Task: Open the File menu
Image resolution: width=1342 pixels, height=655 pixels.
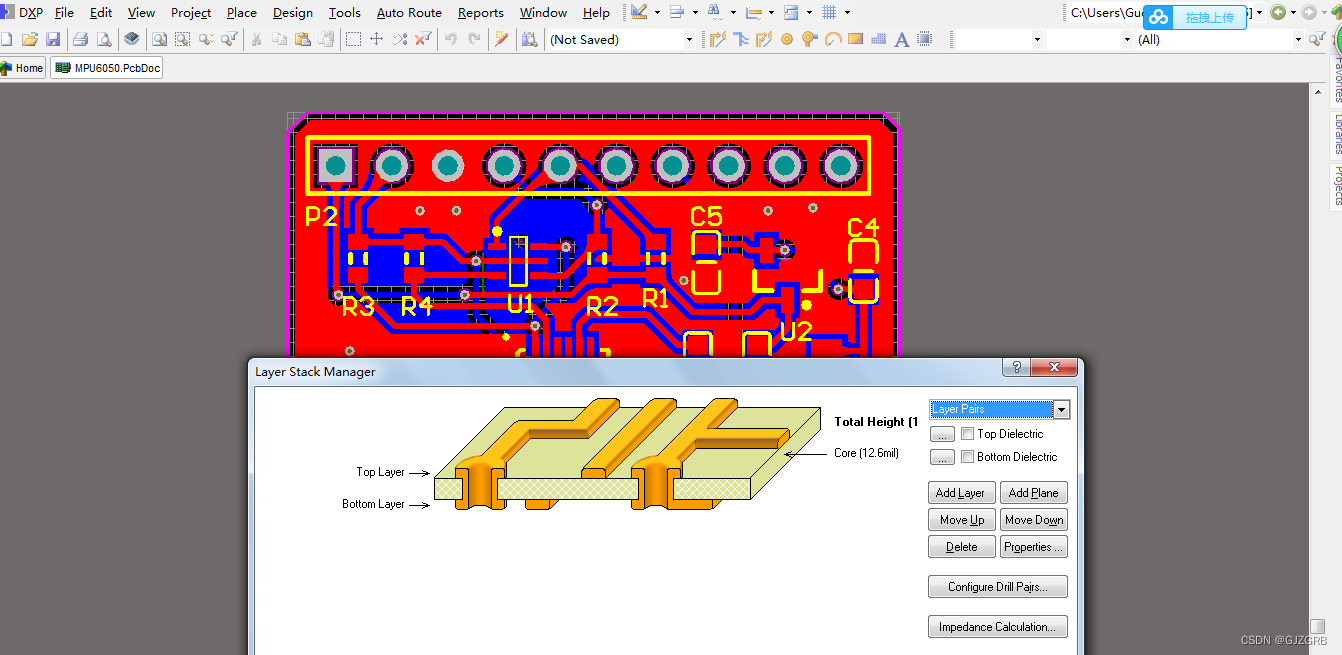Action: tap(64, 12)
